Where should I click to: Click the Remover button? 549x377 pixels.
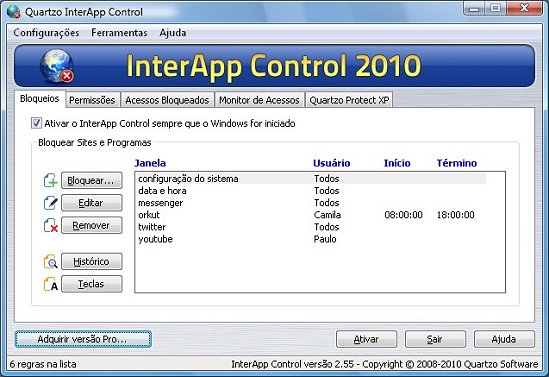click(92, 225)
